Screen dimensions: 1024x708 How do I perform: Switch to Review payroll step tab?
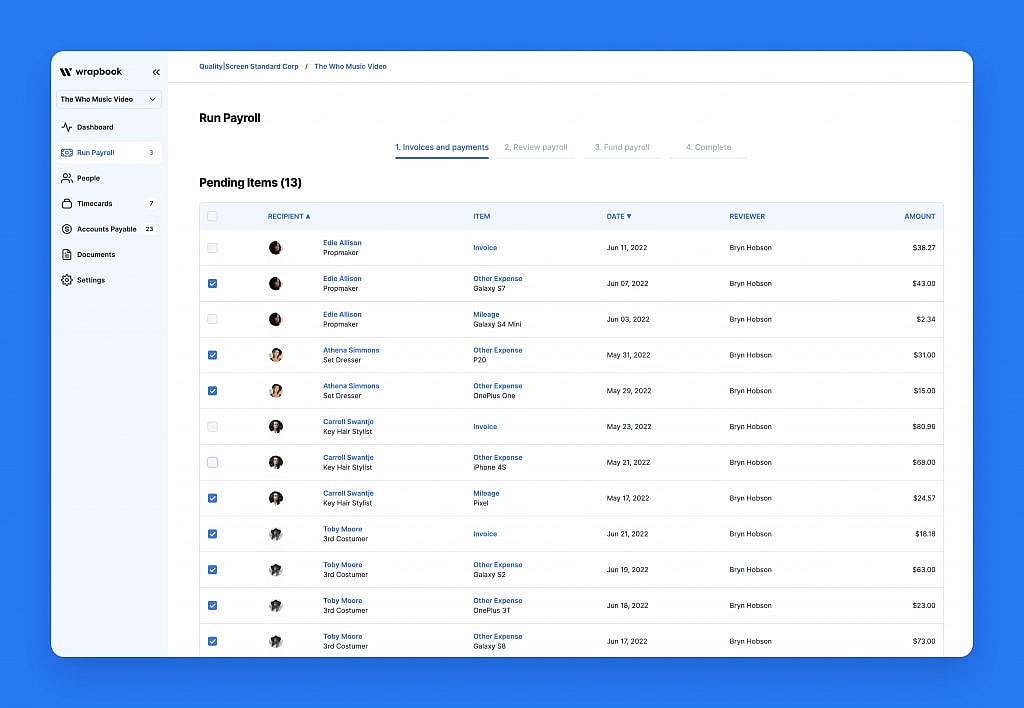[x=535, y=147]
